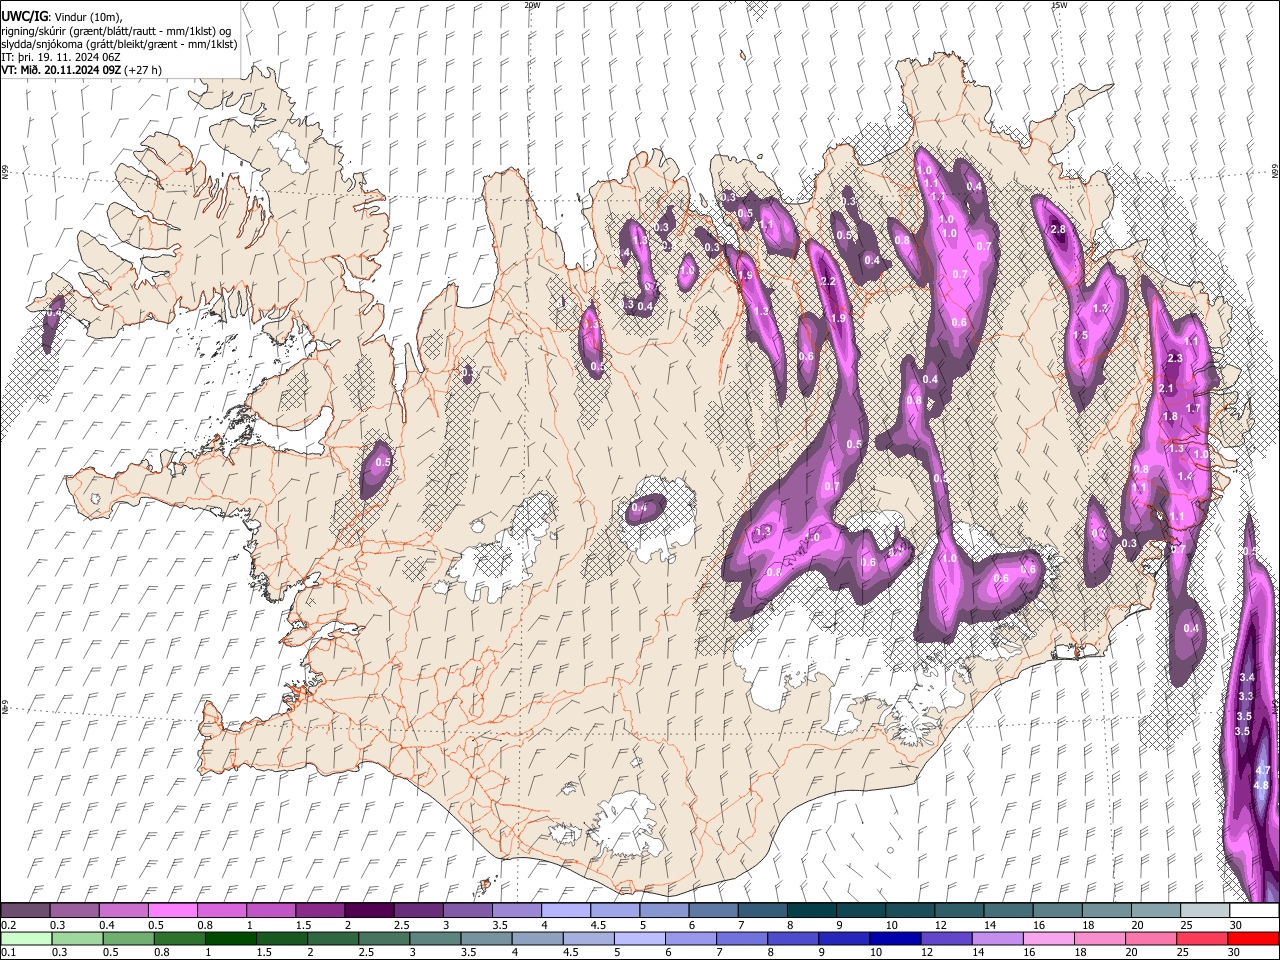Click the pale green 0.1 rain legend swatch
The image size is (1280, 960).
tap(26, 938)
